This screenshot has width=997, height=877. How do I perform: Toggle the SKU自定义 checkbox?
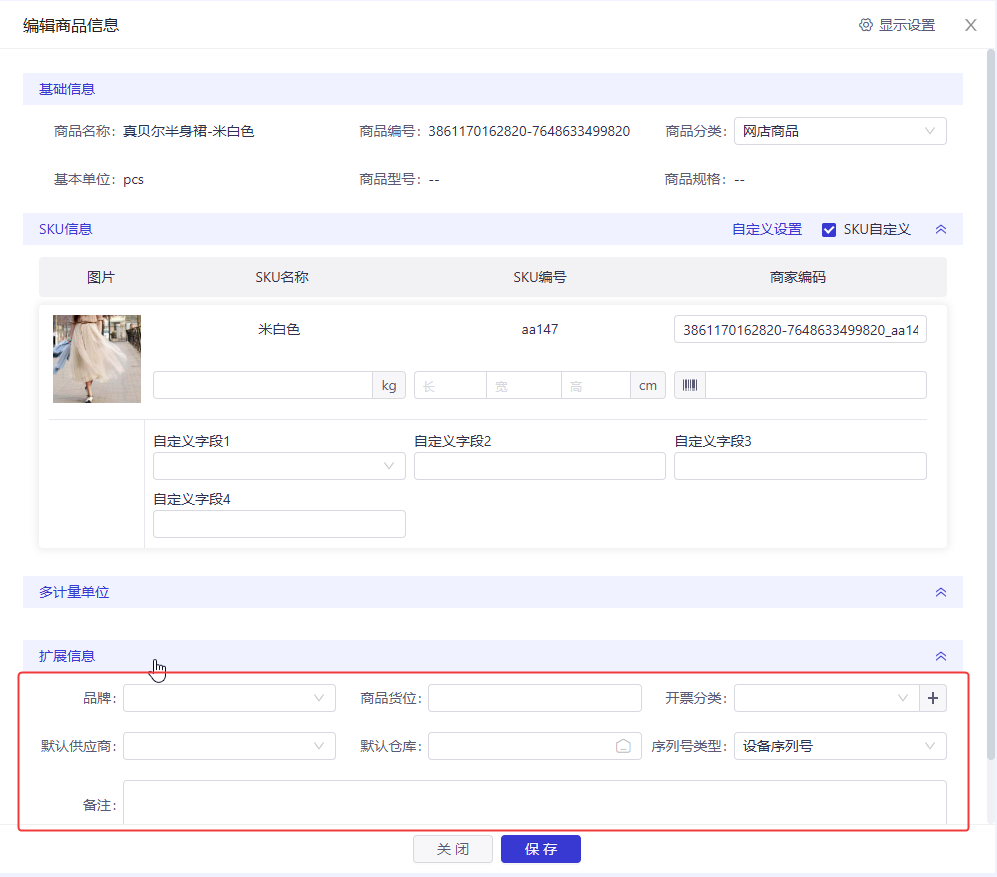pos(829,230)
